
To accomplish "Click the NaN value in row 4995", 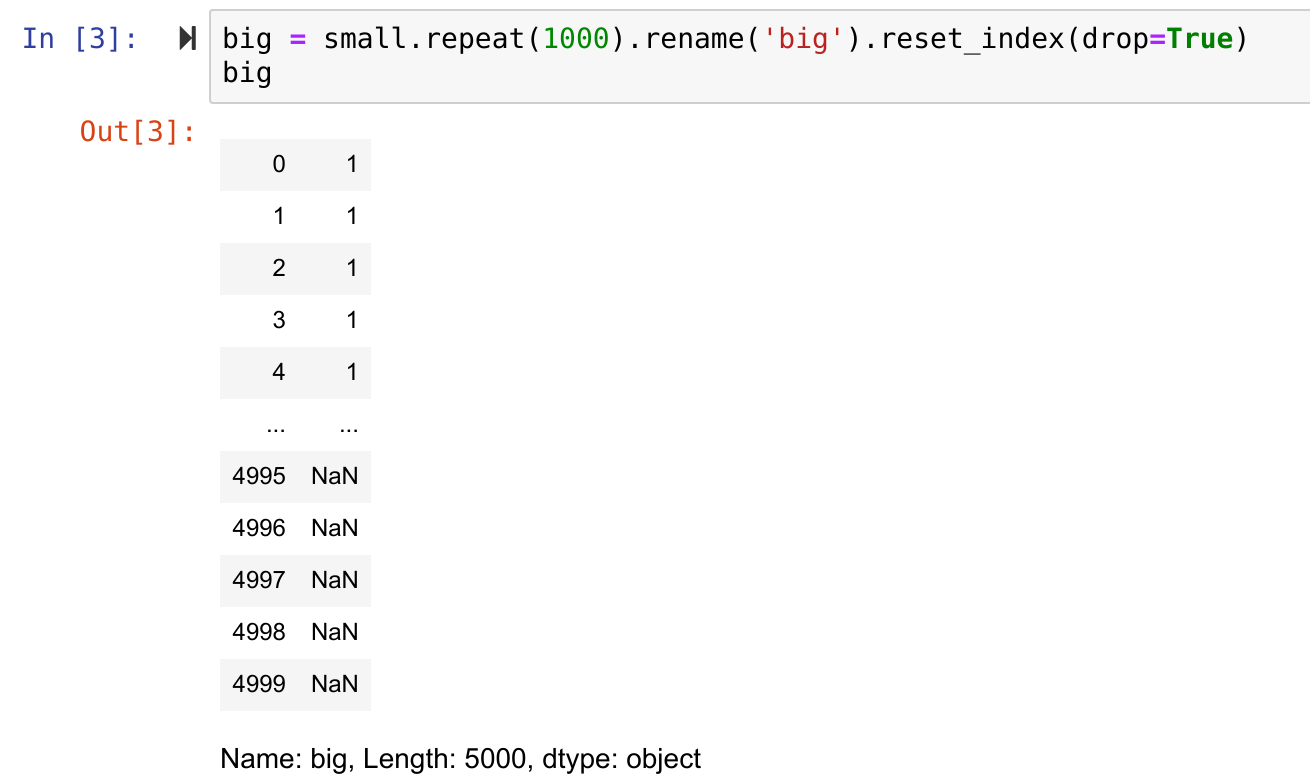I will (334, 476).
